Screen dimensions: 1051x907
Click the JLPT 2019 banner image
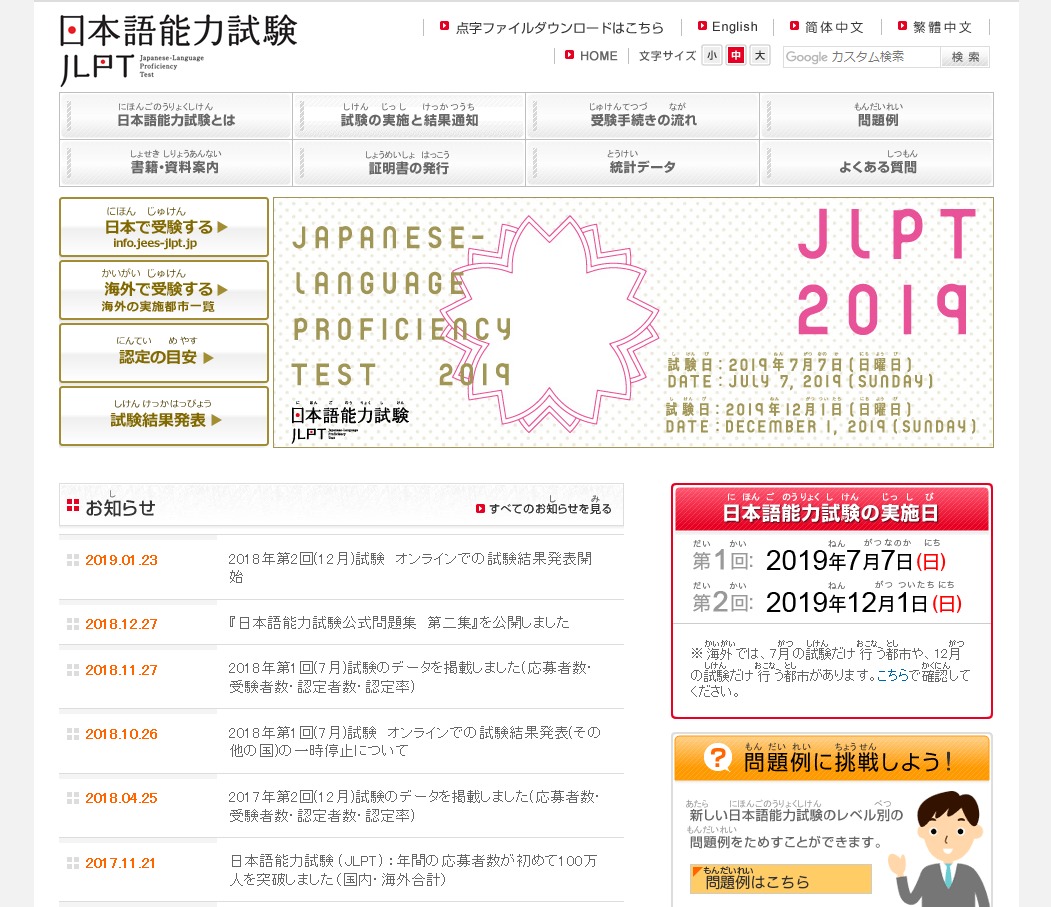633,322
